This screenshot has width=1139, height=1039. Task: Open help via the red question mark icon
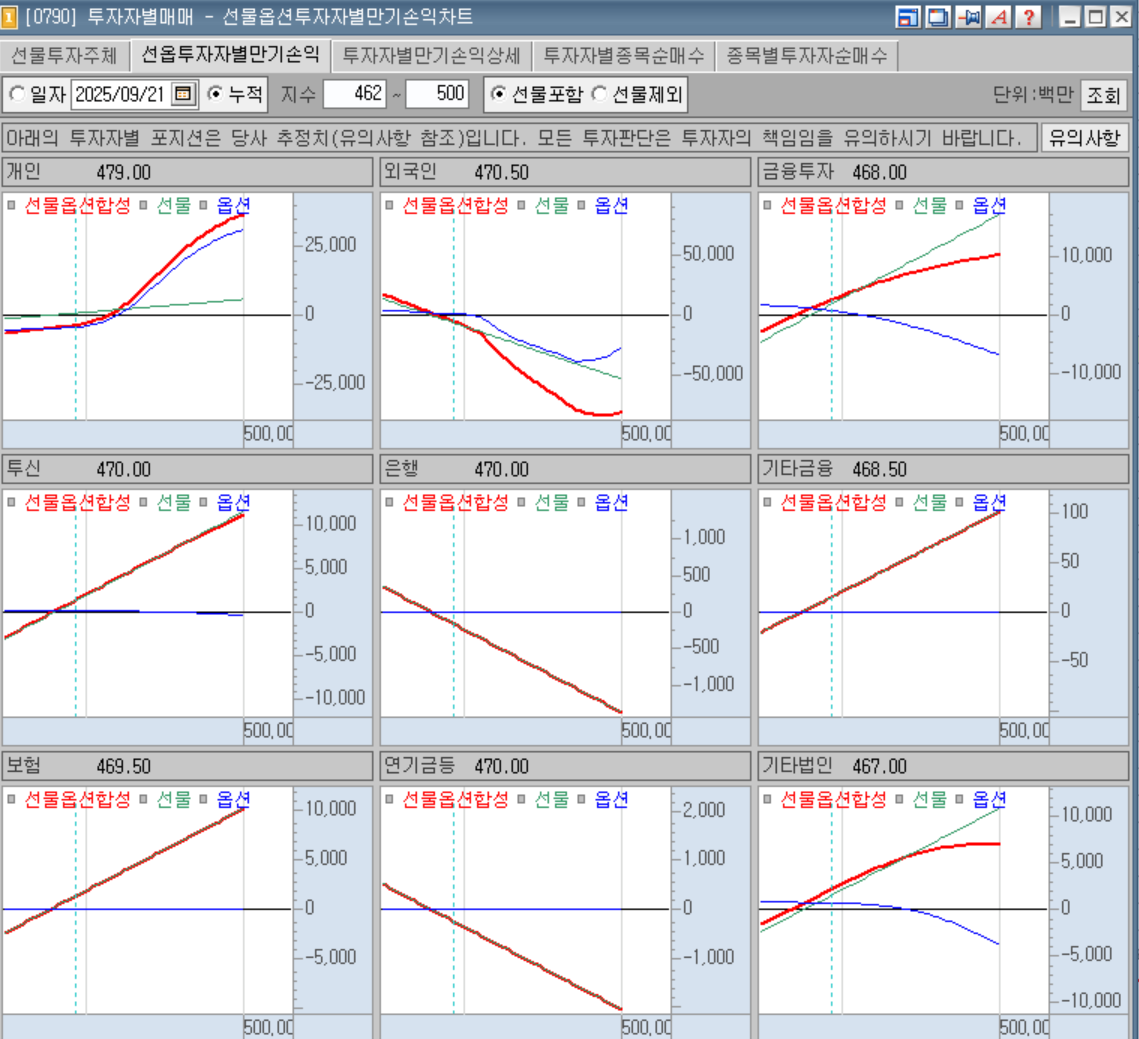(1028, 17)
